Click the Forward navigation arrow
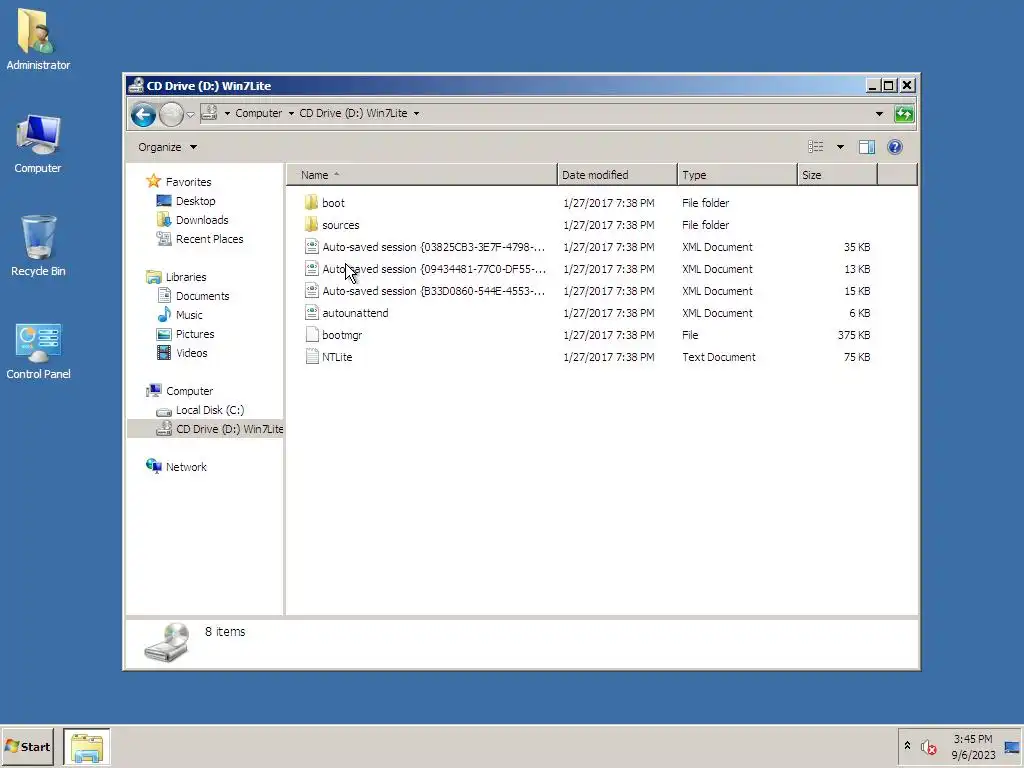The height and width of the screenshot is (768, 1024). click(171, 115)
